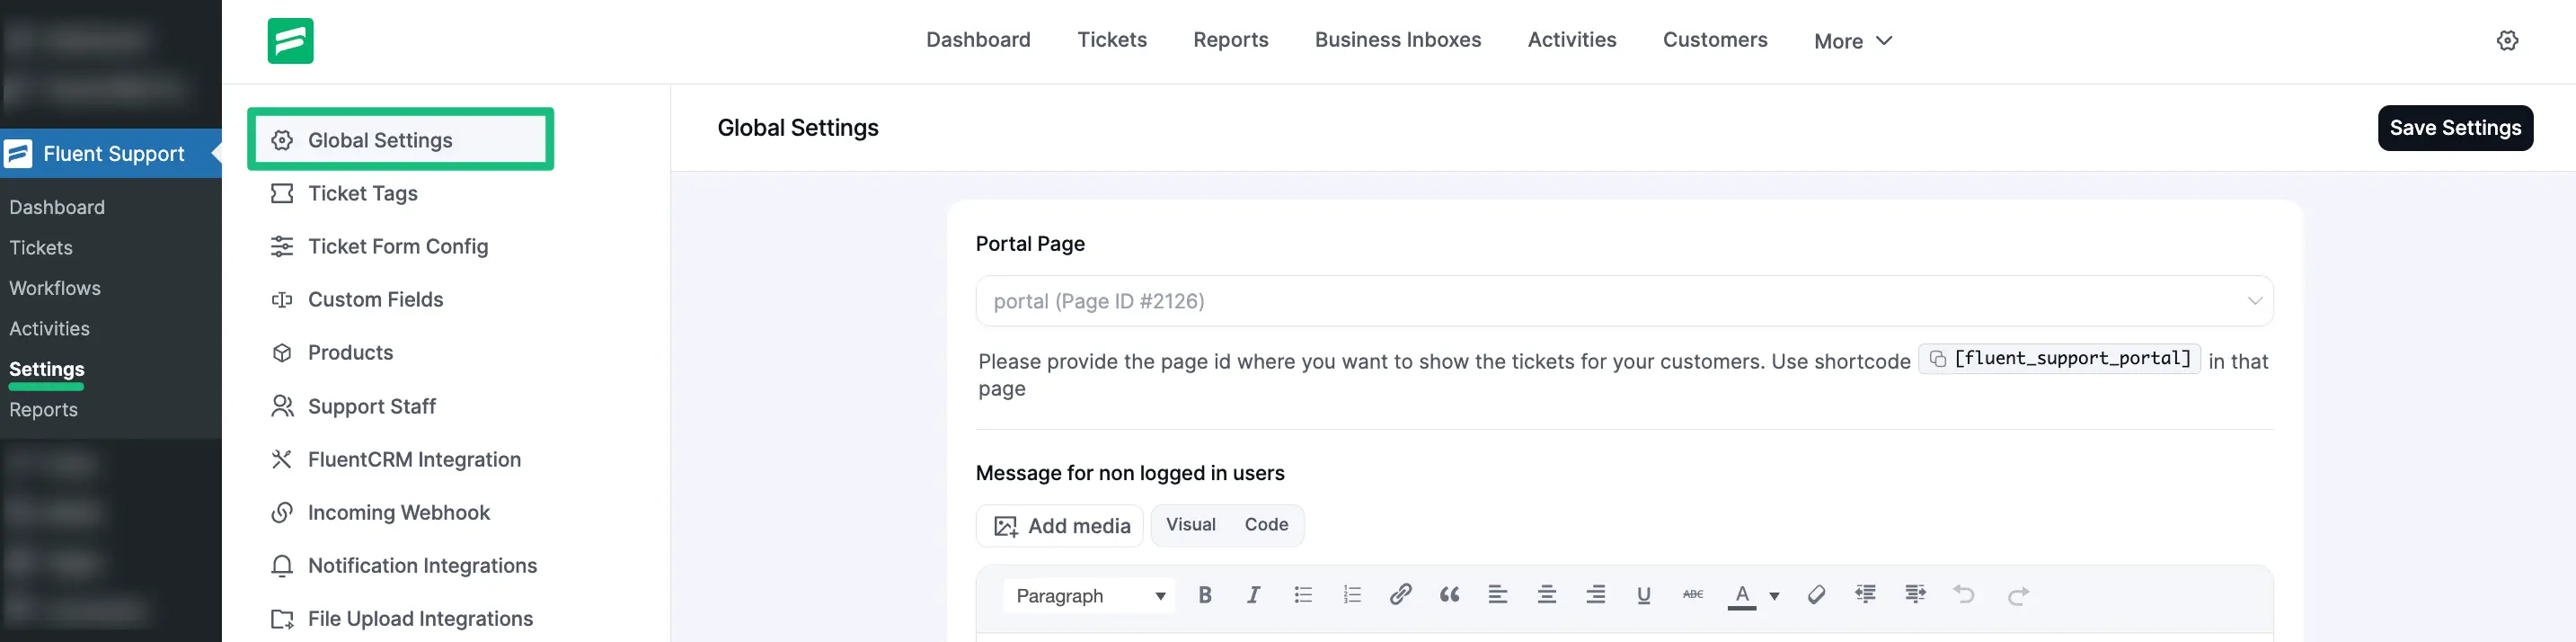Click the Products box icon
Image resolution: width=2576 pixels, height=642 pixels.
(x=282, y=352)
